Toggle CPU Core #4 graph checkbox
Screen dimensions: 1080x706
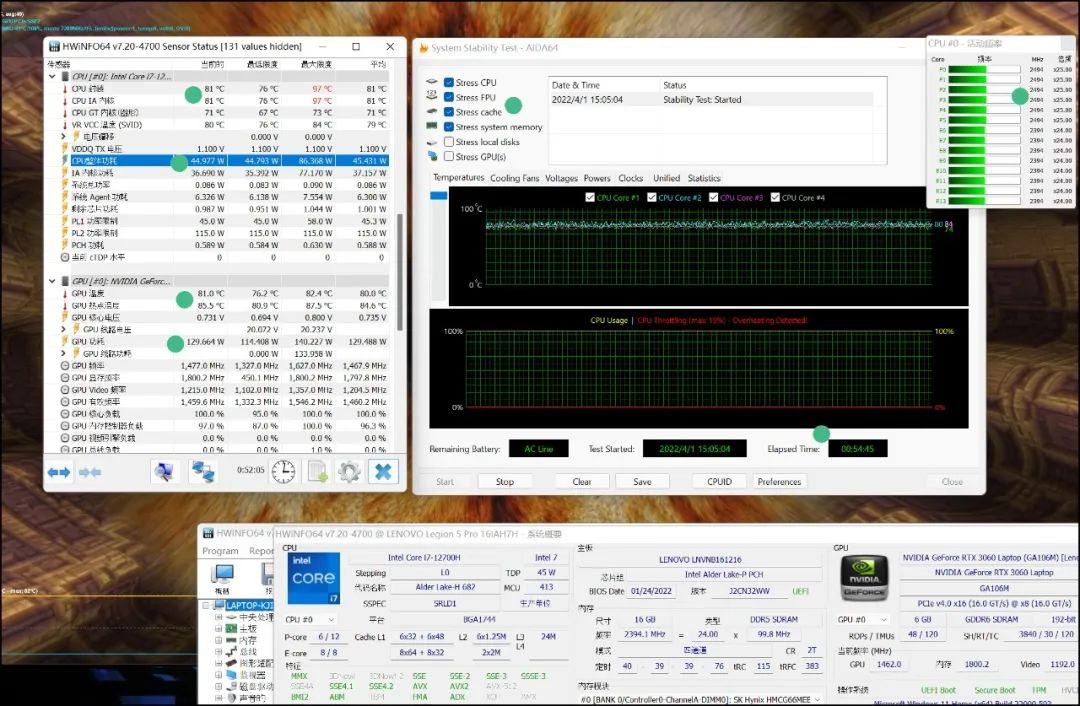click(775, 197)
